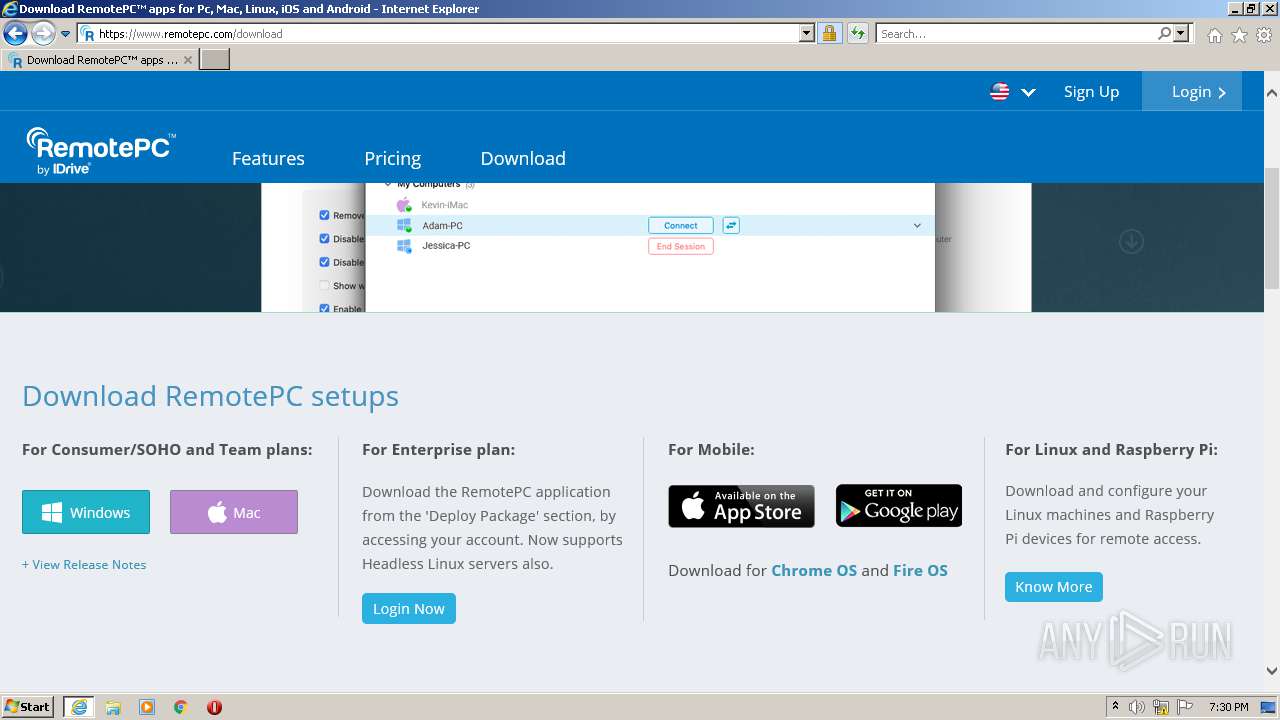Viewport: 1280px width, 720px height.
Task: Open the Features menu item
Action: click(268, 158)
